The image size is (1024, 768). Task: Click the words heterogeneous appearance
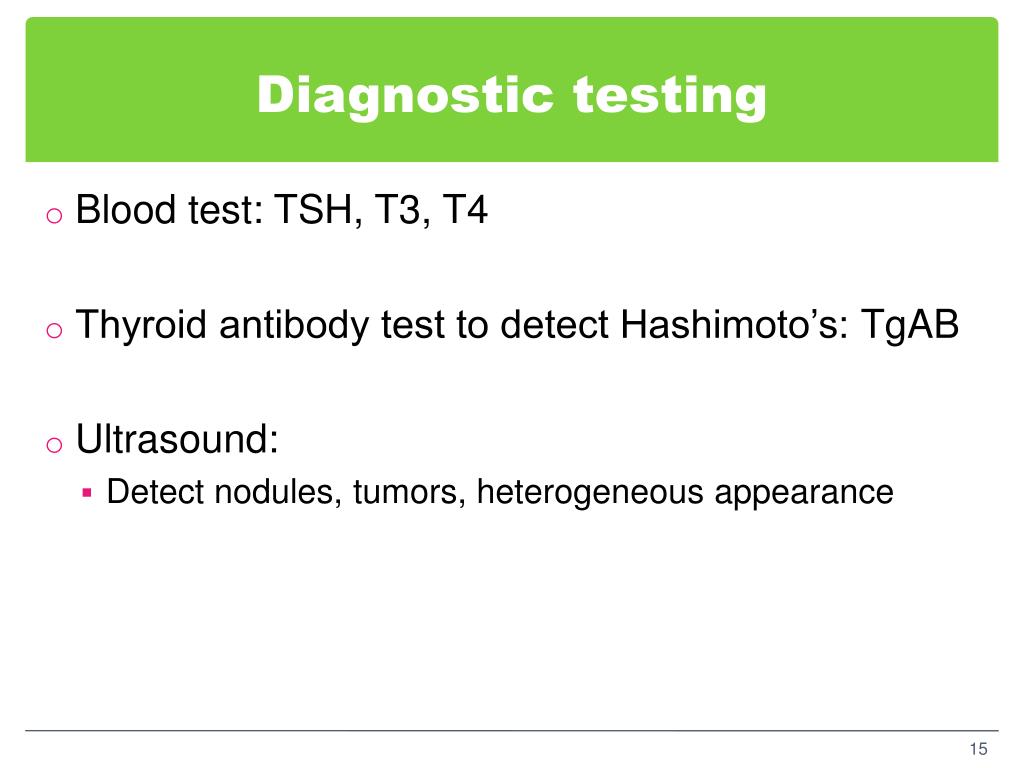click(685, 492)
